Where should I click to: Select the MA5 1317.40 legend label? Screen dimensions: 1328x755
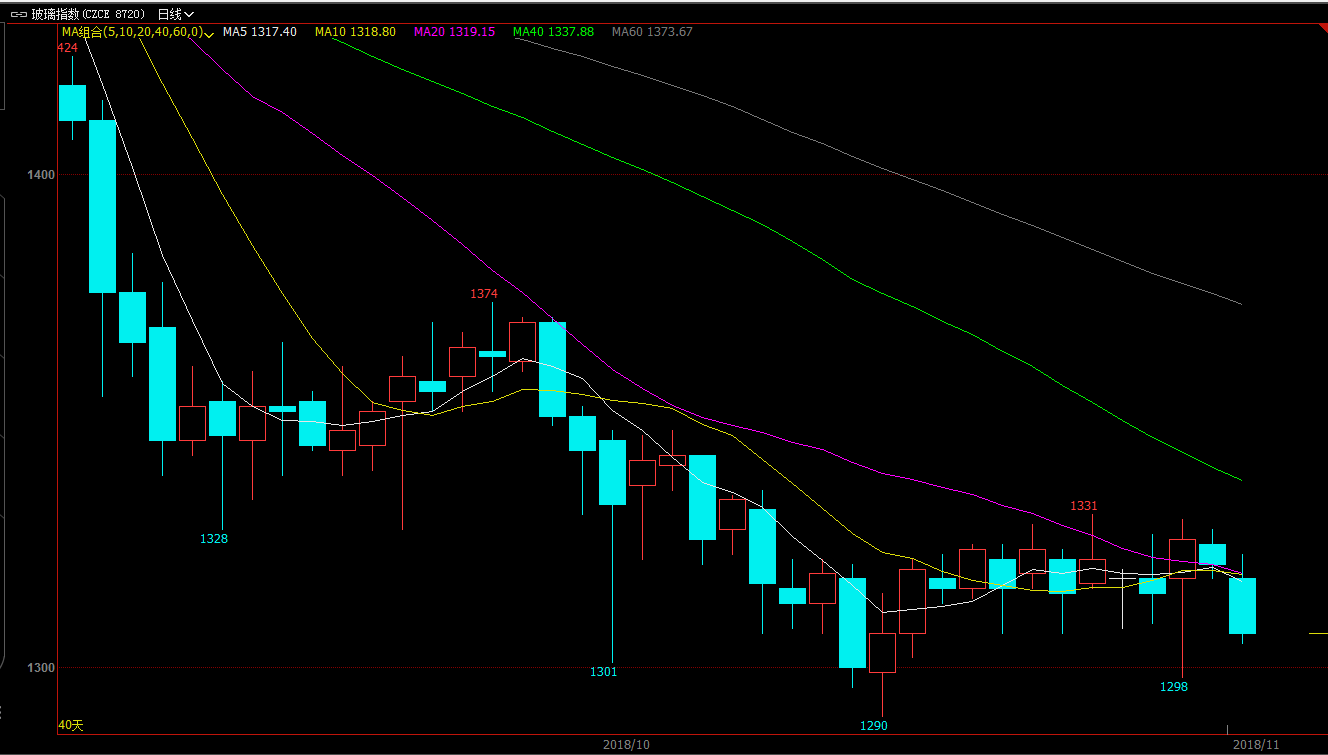tap(259, 32)
